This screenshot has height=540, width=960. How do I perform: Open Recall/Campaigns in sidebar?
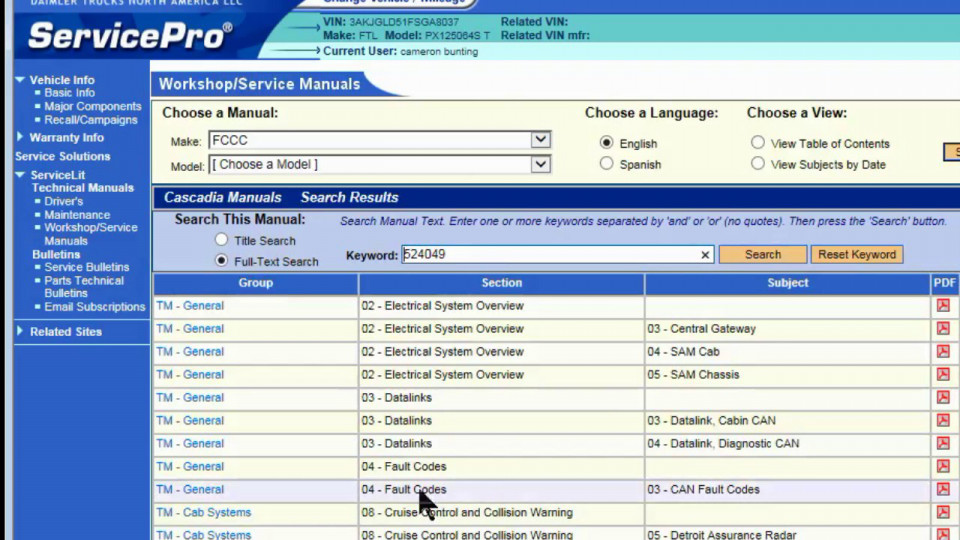(91, 119)
